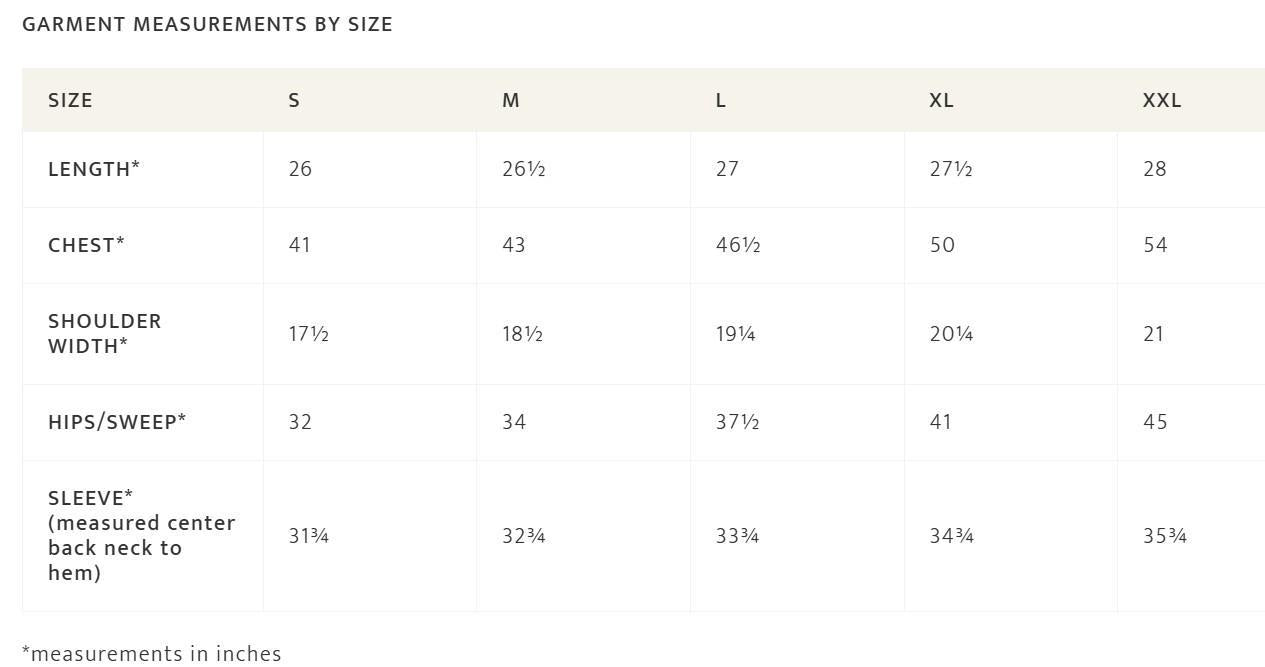Select the 34 hips value for M

(x=514, y=422)
